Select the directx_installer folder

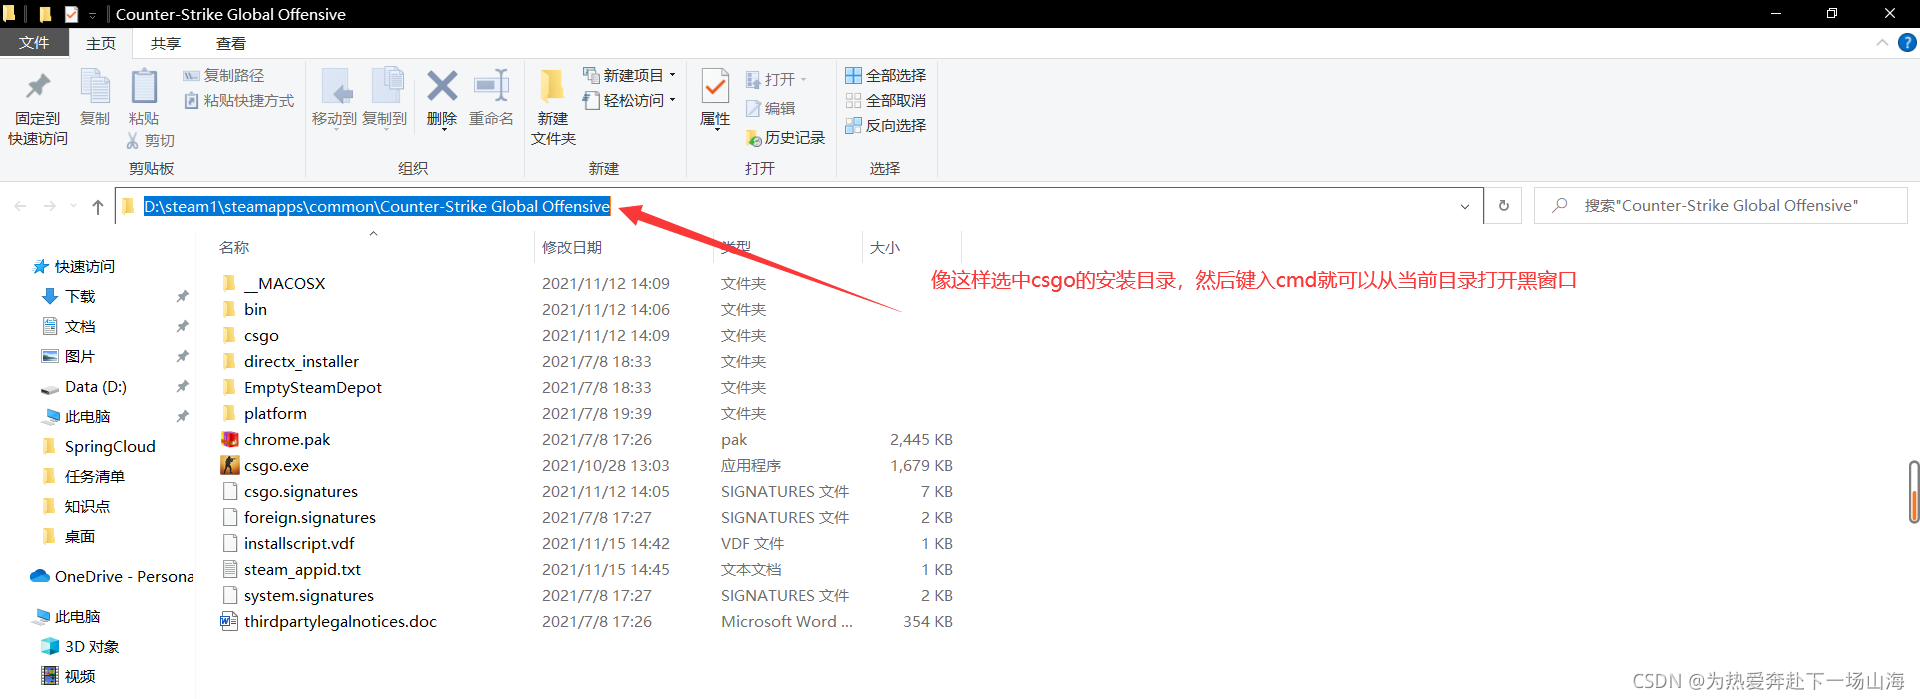[x=301, y=361]
